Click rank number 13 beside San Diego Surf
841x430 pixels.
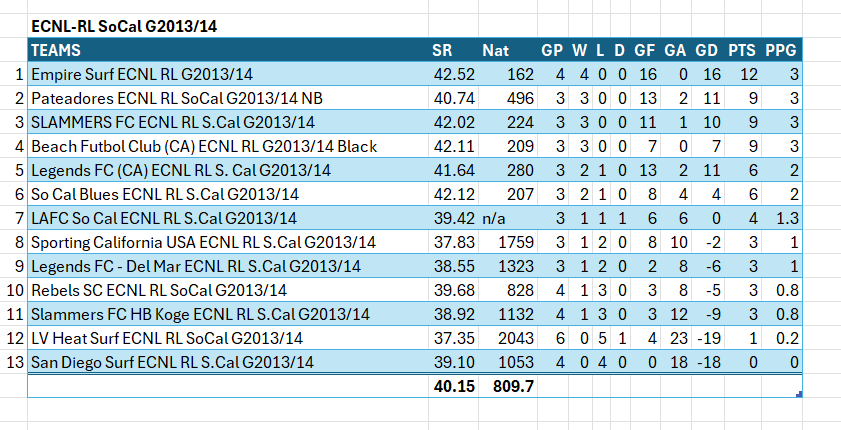point(15,362)
